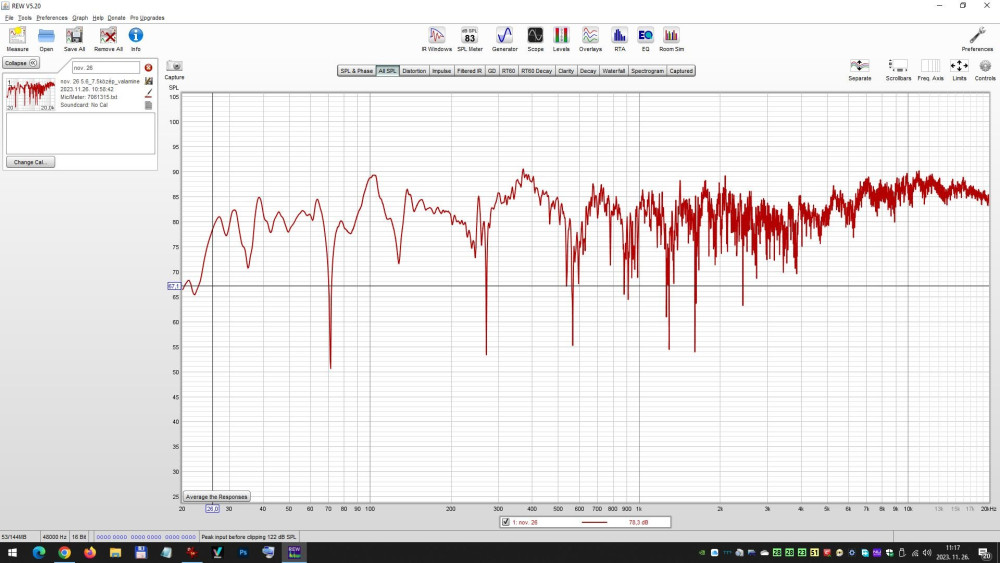Collapse the measurements side panel
Viewport: 1000px width, 563px height.
pos(20,63)
